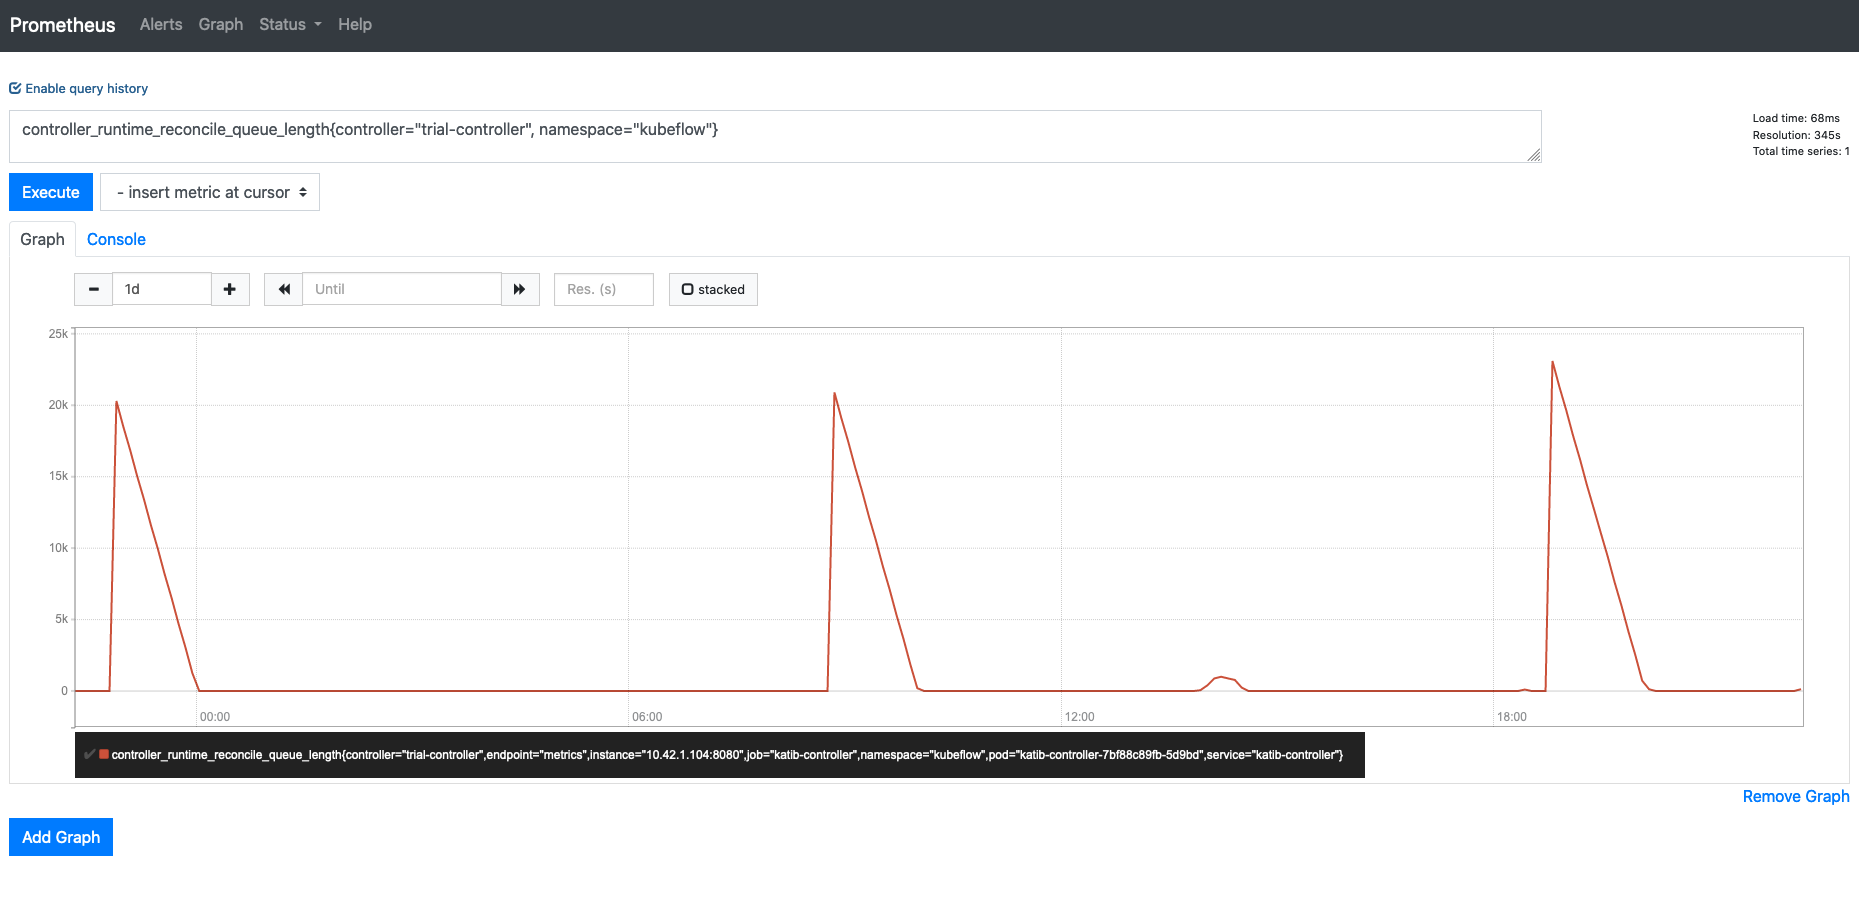Shrink time range with the minus icon

[93, 289]
